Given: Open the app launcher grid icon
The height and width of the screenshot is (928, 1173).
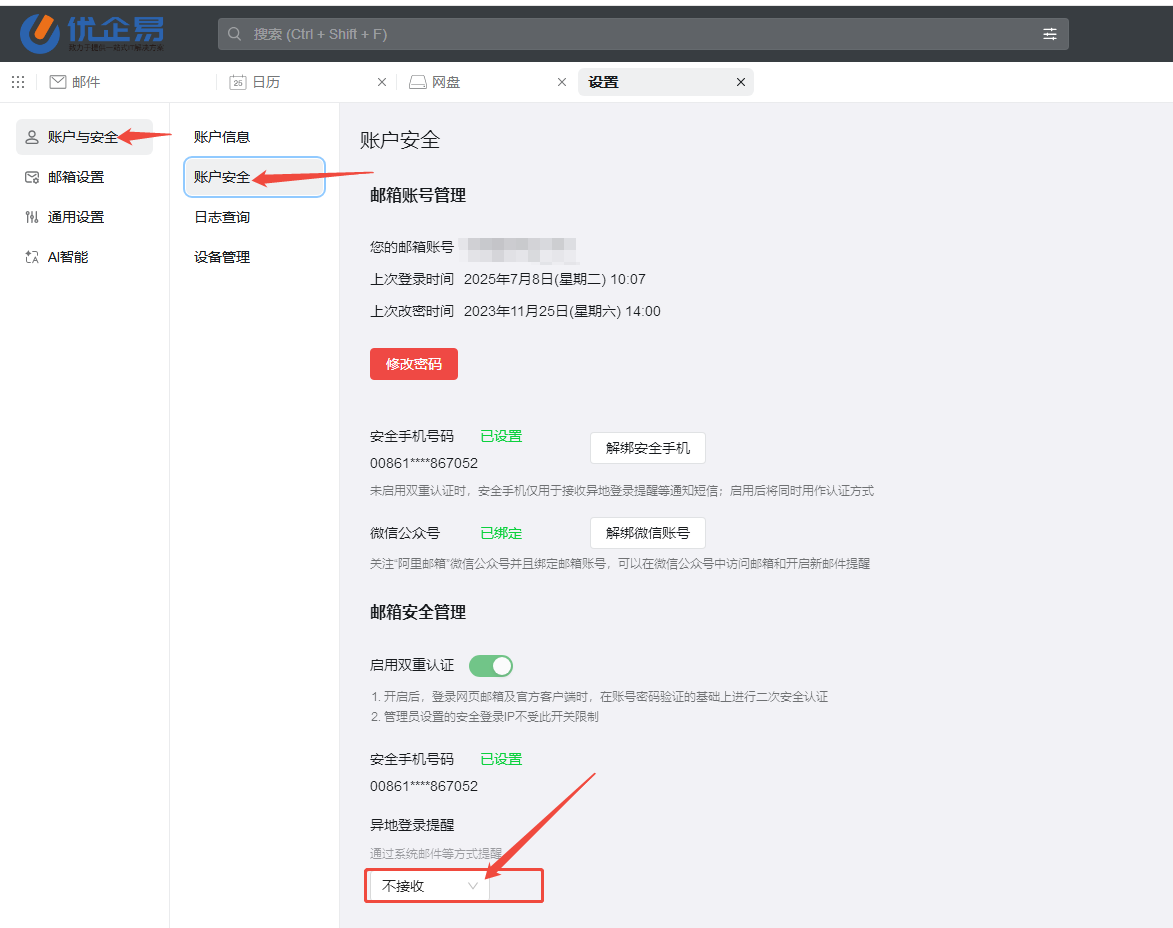Looking at the screenshot, I should tap(17, 81).
